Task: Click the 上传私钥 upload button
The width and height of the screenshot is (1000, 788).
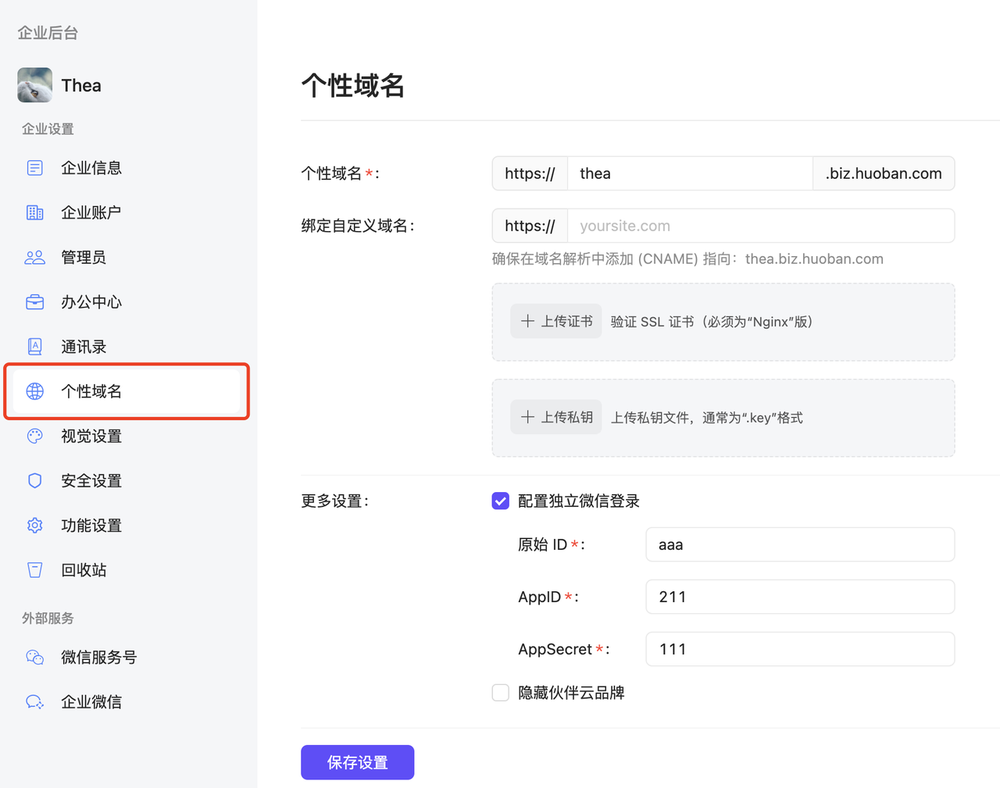Action: tap(556, 417)
